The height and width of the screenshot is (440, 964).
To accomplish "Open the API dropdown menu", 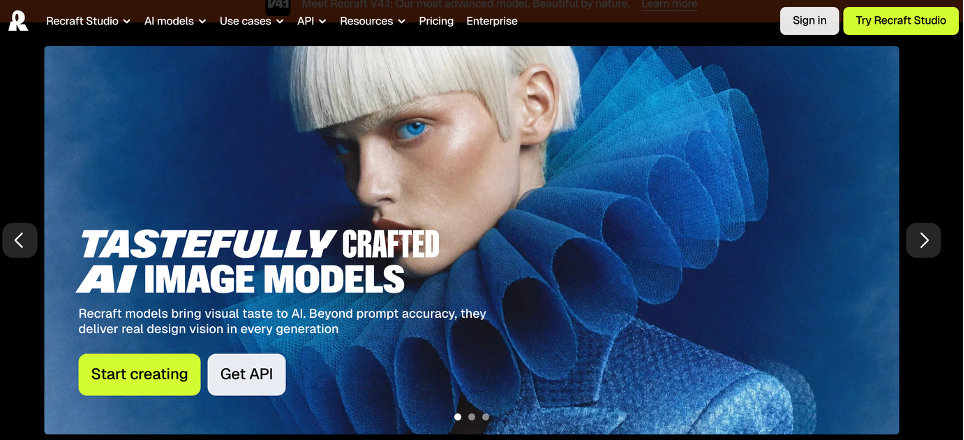I will tap(312, 21).
